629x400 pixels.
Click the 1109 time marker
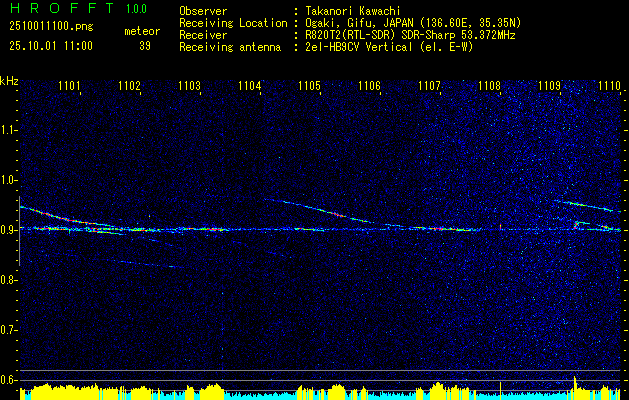tap(549, 85)
